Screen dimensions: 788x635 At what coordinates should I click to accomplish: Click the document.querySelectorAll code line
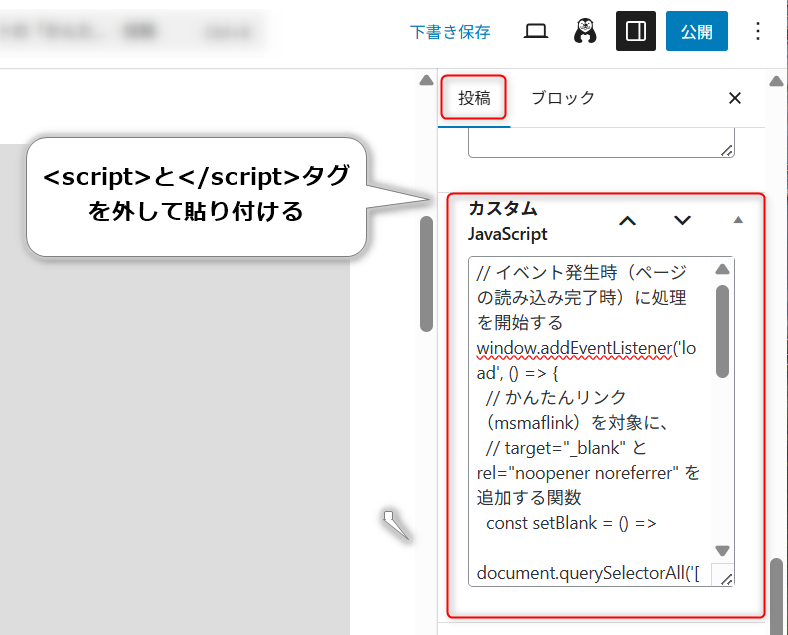click(587, 573)
